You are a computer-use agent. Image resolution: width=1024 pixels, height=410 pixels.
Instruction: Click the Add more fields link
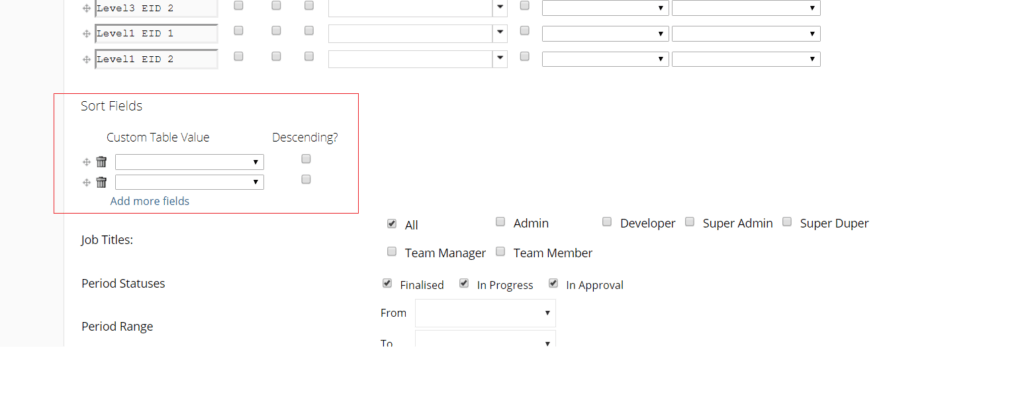(150, 201)
